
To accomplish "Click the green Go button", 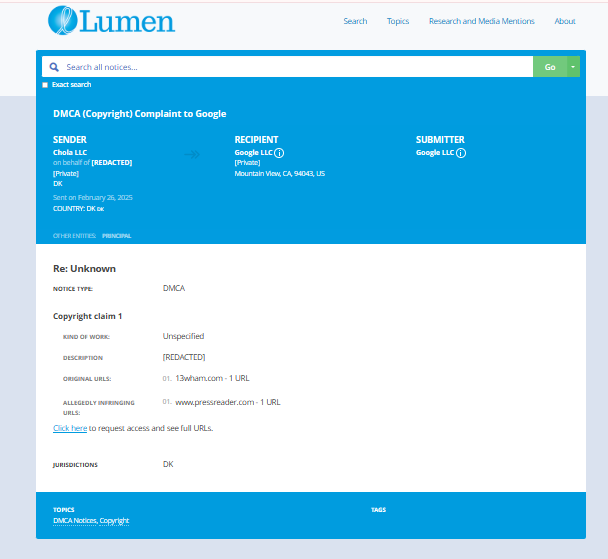I will 550,67.
